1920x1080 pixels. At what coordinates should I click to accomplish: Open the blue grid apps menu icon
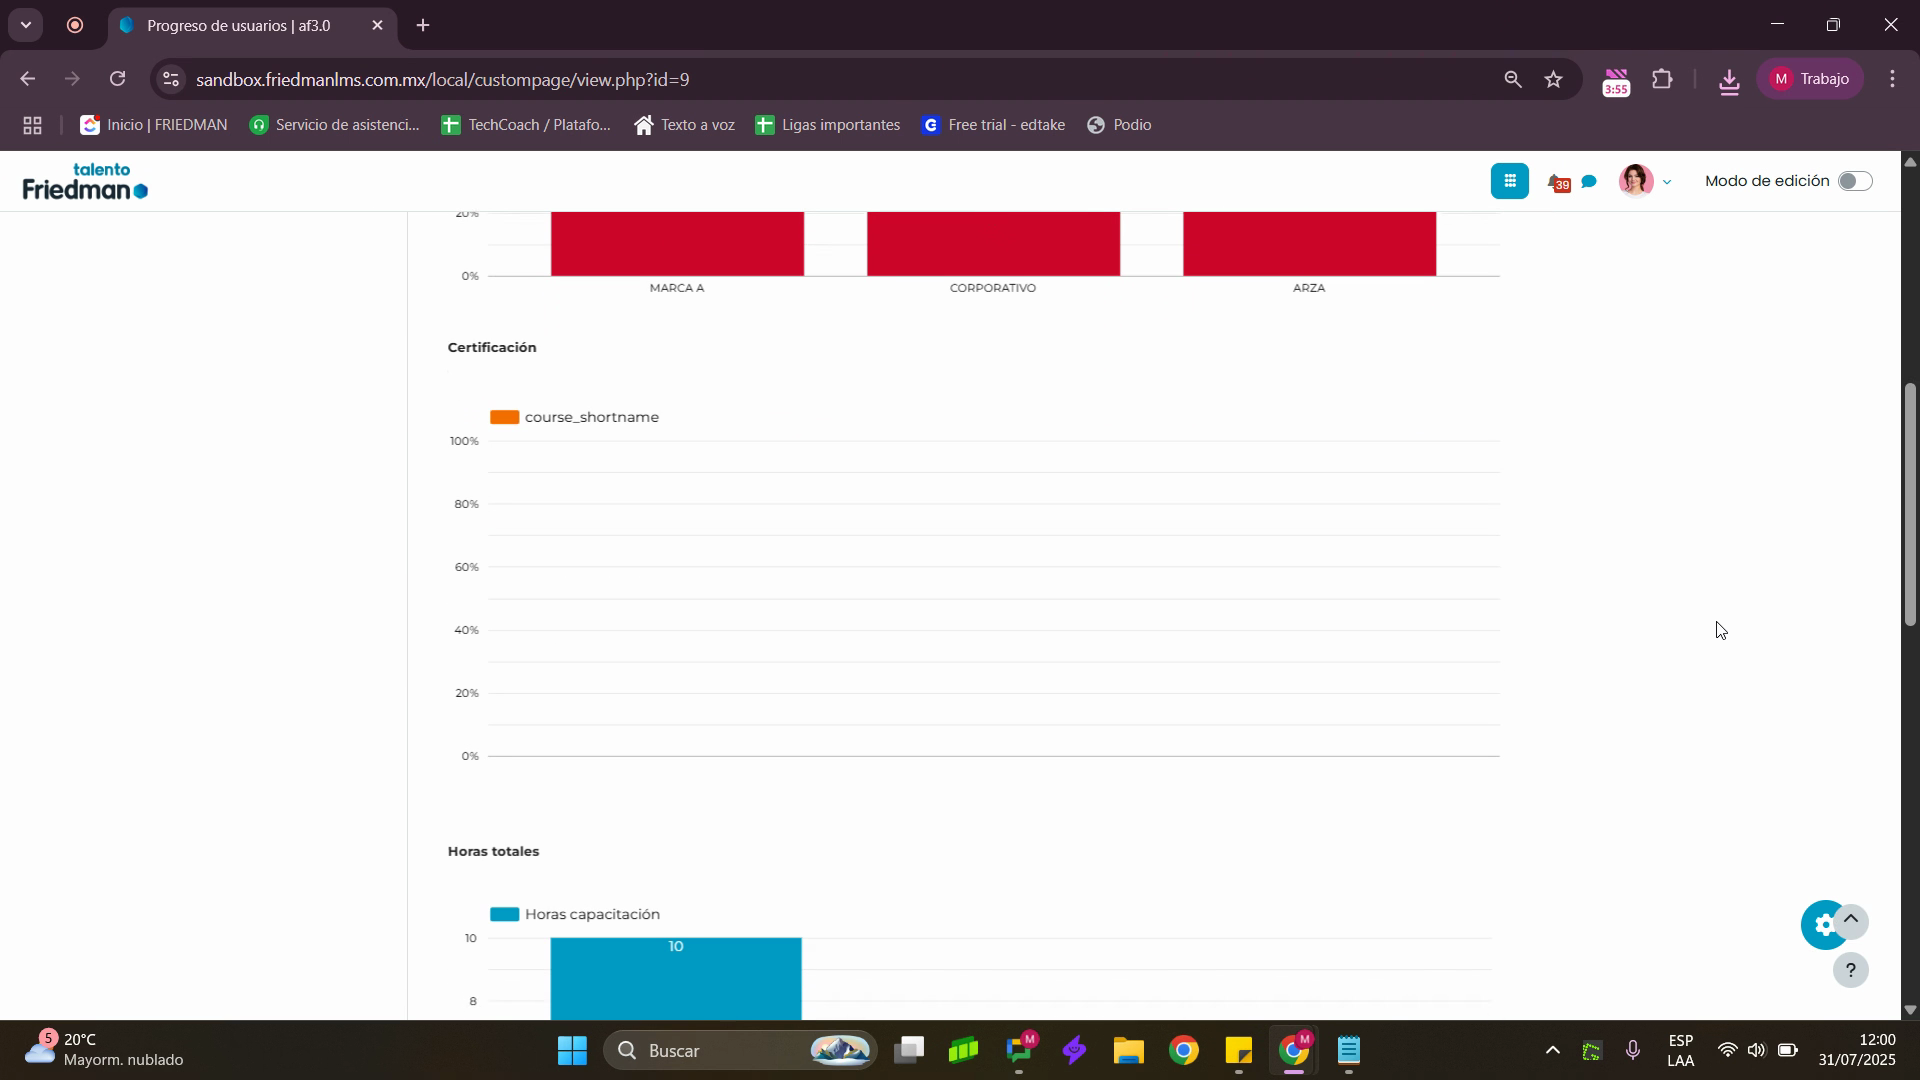click(1509, 181)
